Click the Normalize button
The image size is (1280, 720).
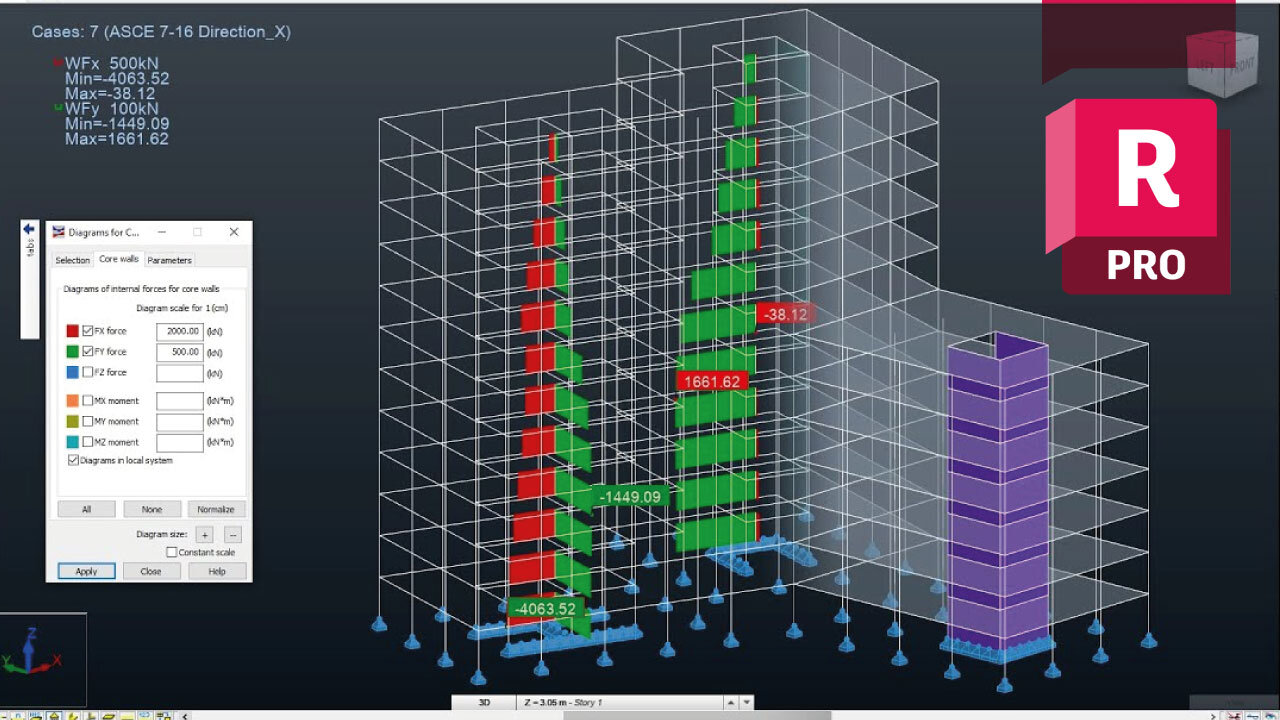[216, 508]
